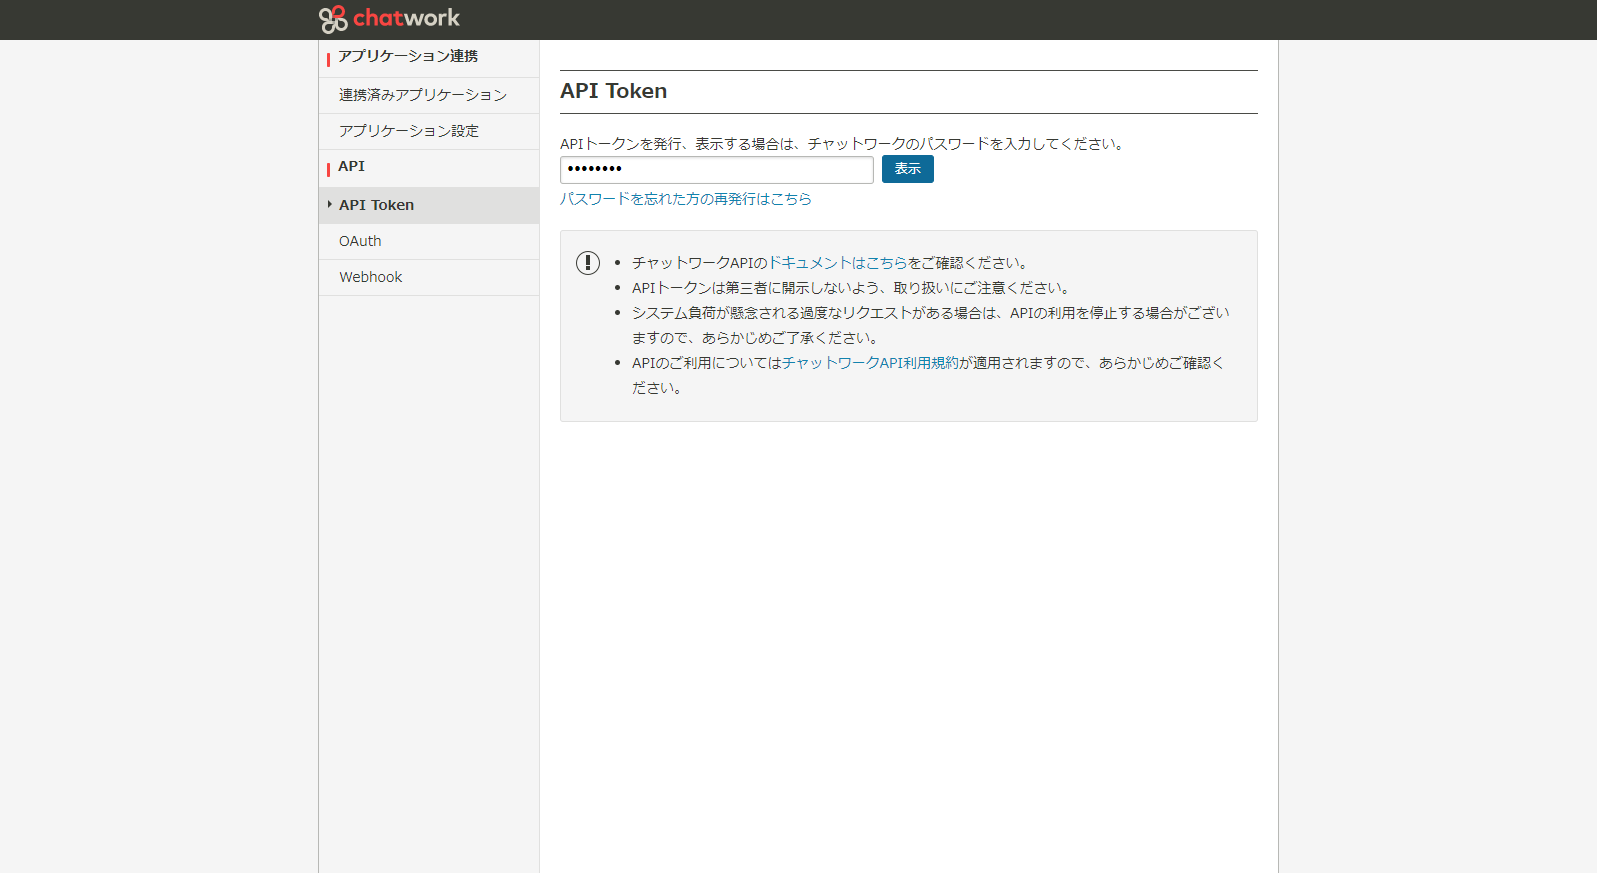Open the Webhook sidebar item
The width and height of the screenshot is (1597, 873).
pos(429,277)
